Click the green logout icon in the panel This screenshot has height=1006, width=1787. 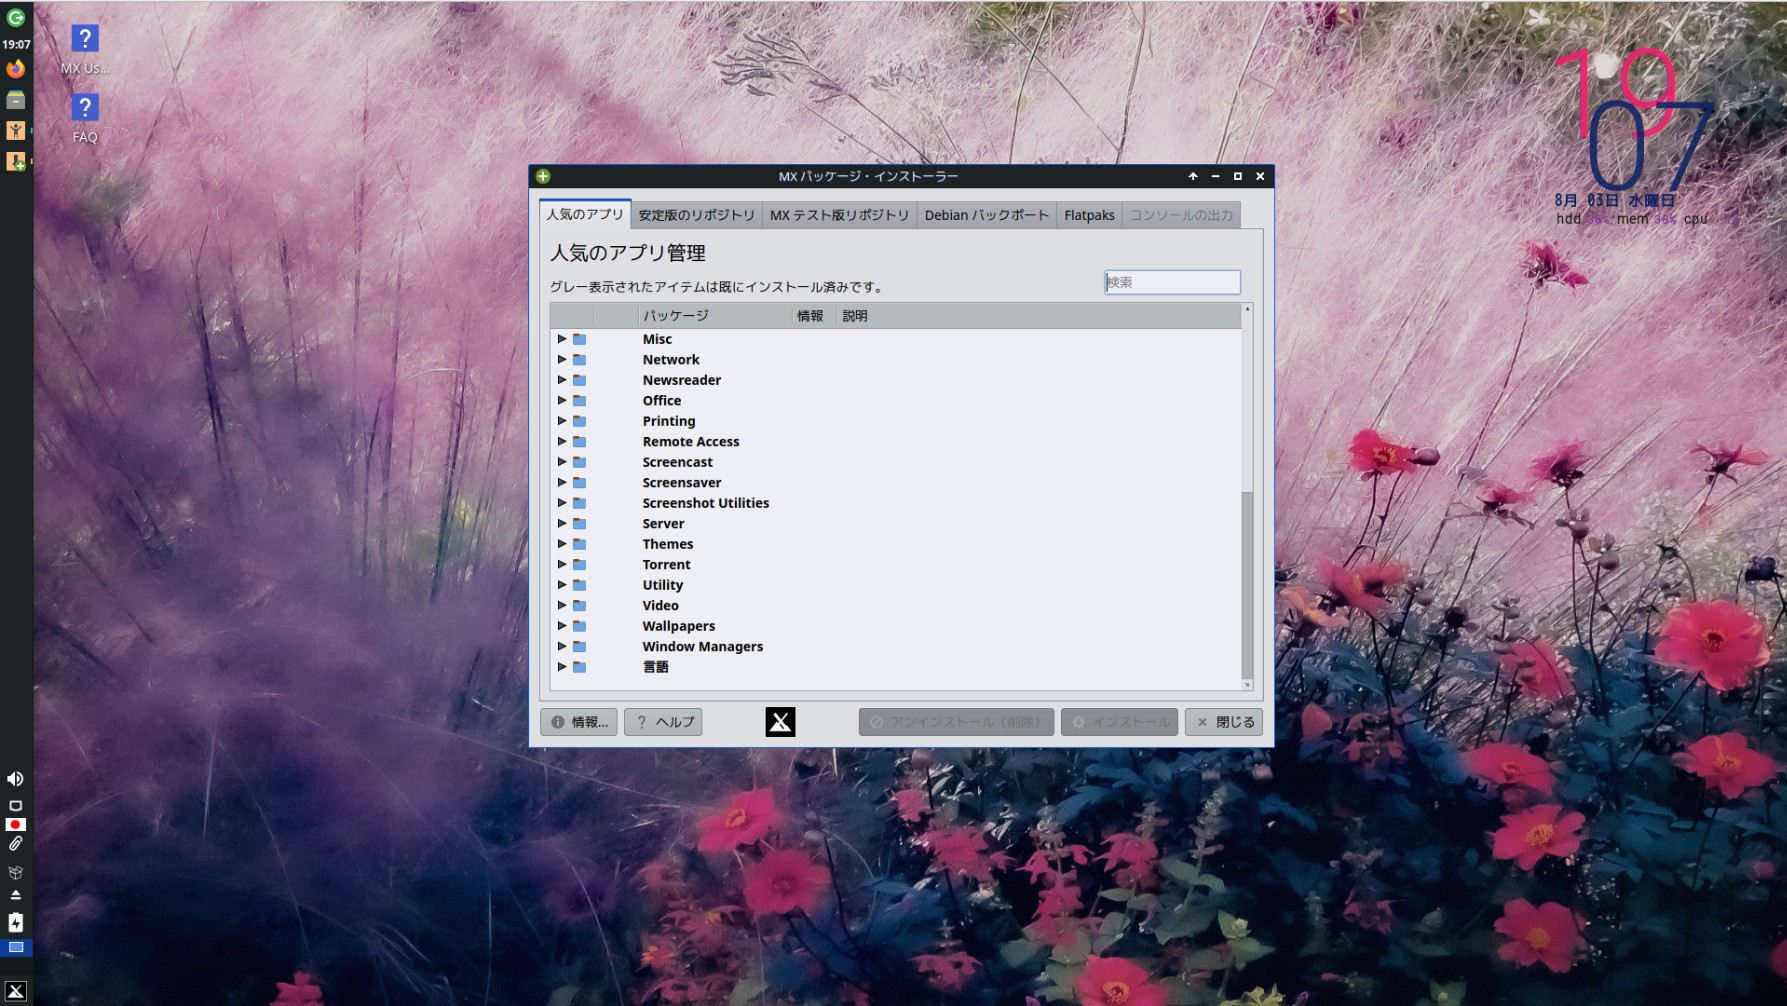[16, 18]
